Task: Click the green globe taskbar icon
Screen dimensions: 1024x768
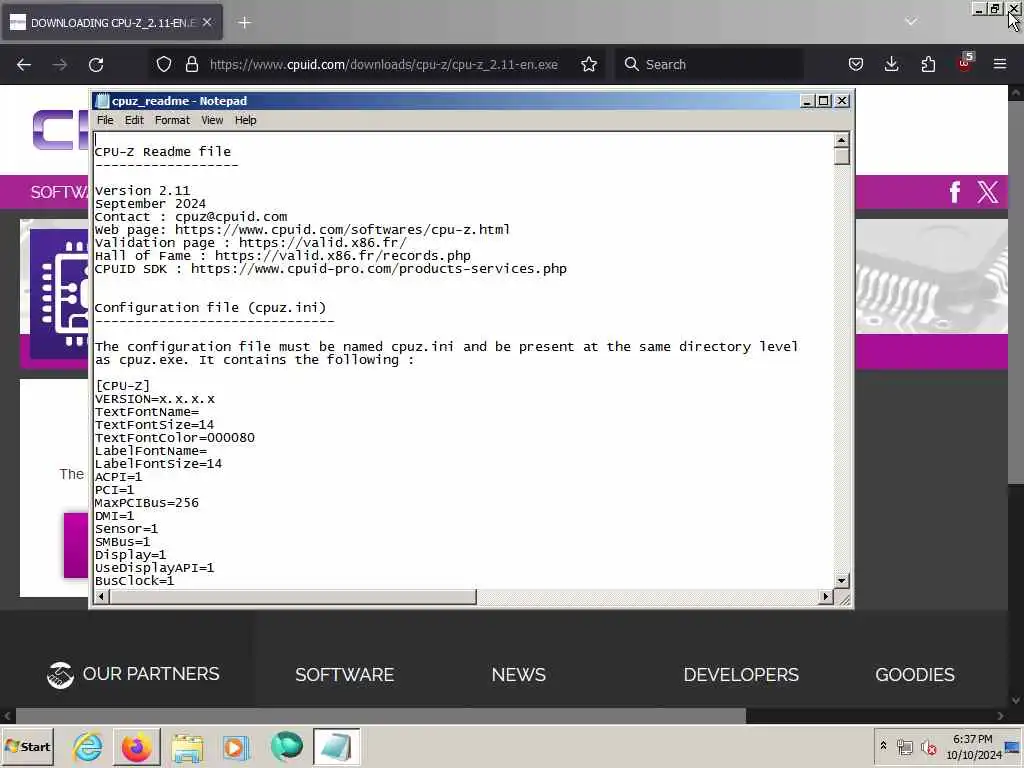Action: coord(287,746)
